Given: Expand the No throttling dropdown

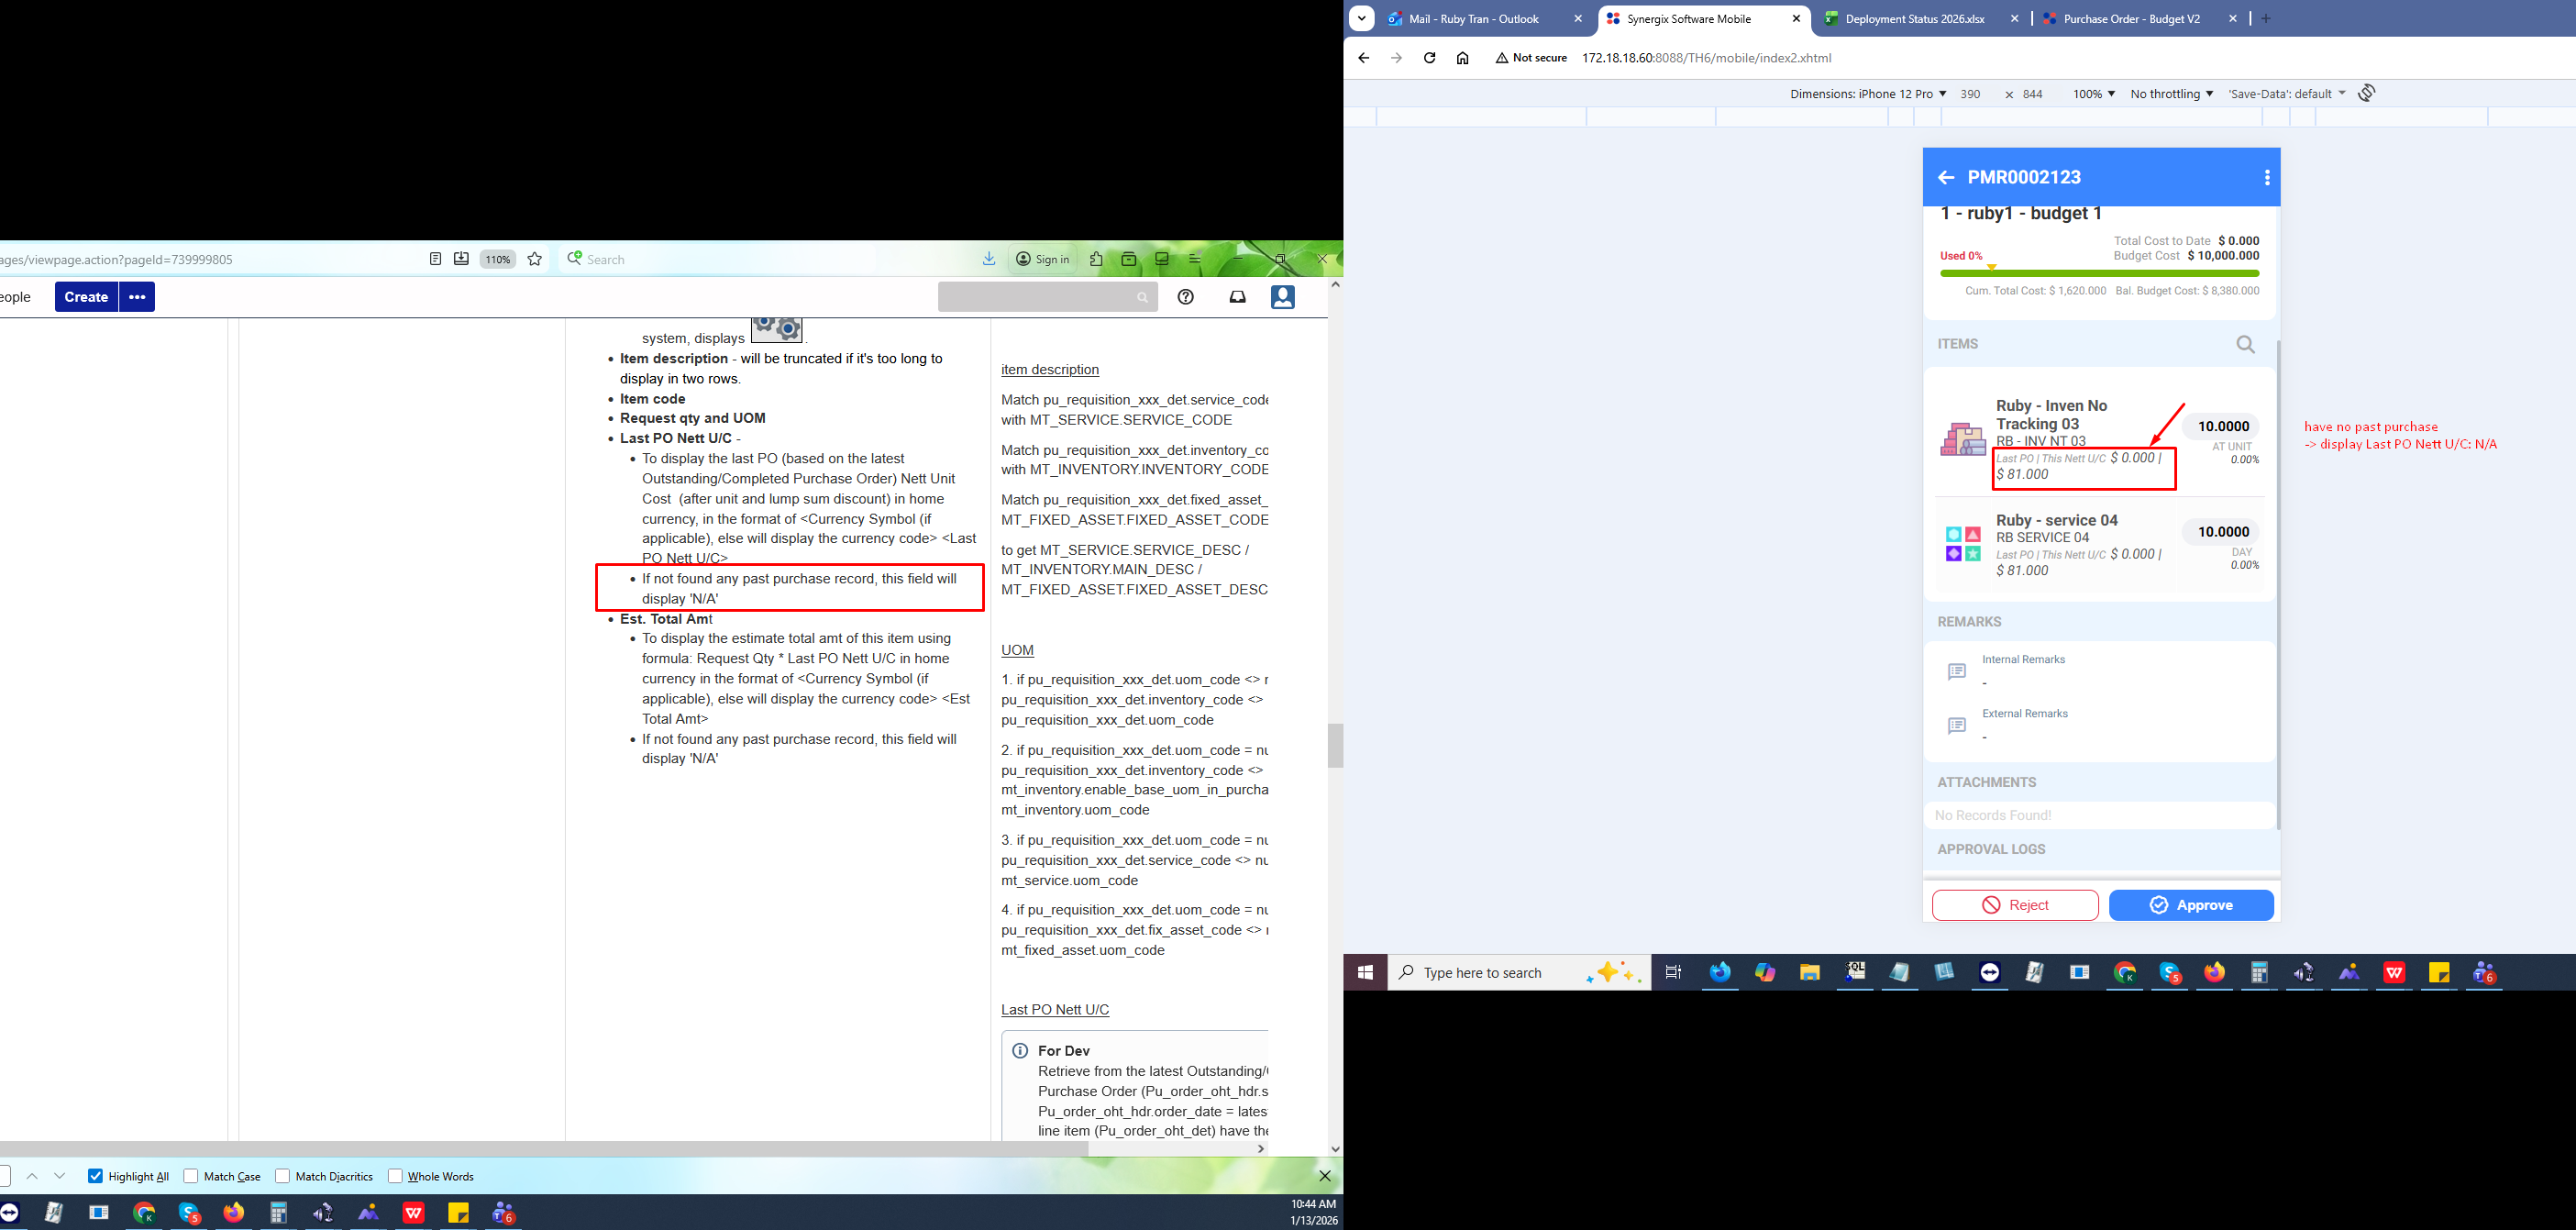Looking at the screenshot, I should pos(2170,94).
